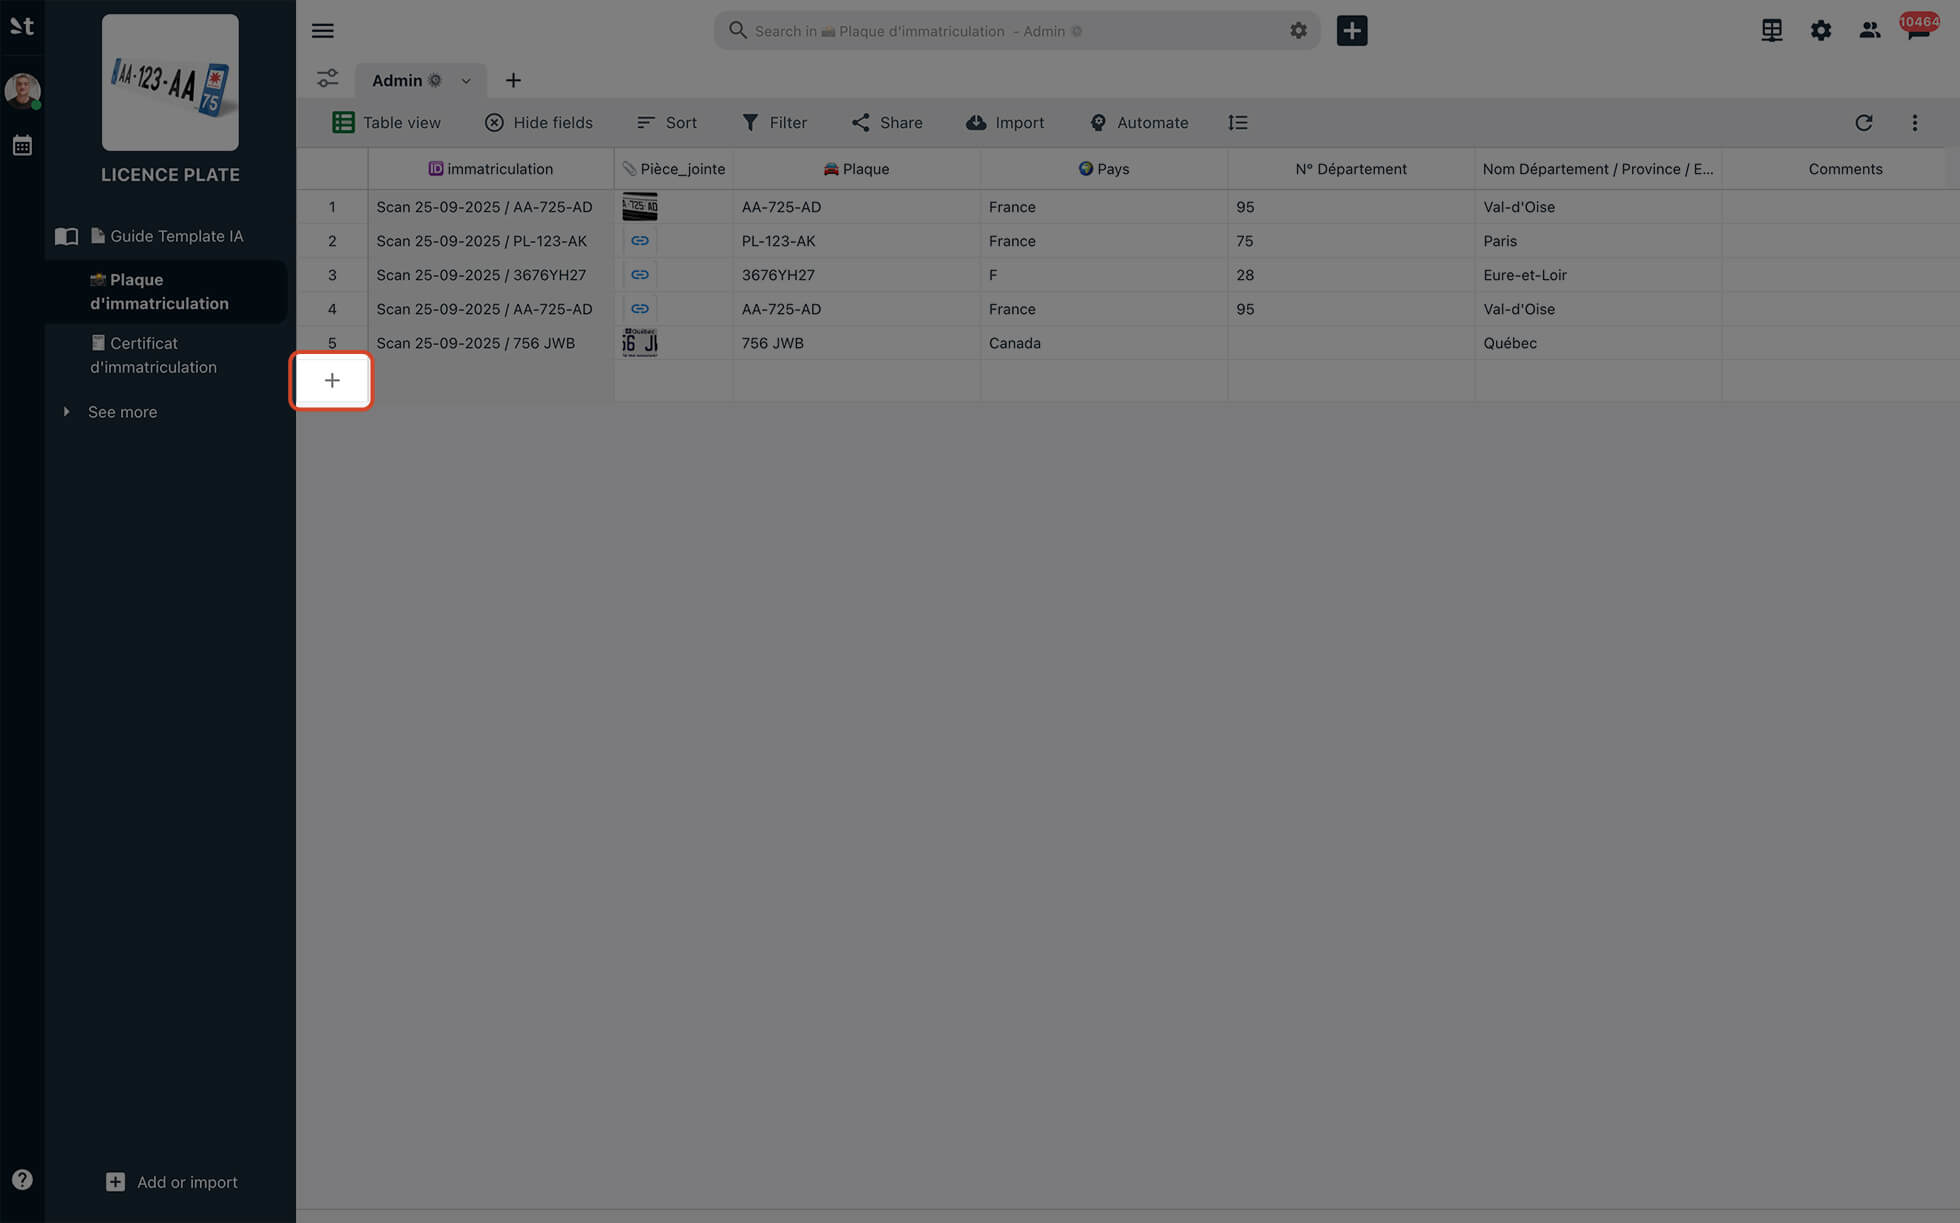1960x1223 pixels.
Task: Open the plate thumbnail in row 1
Action: [x=640, y=207]
